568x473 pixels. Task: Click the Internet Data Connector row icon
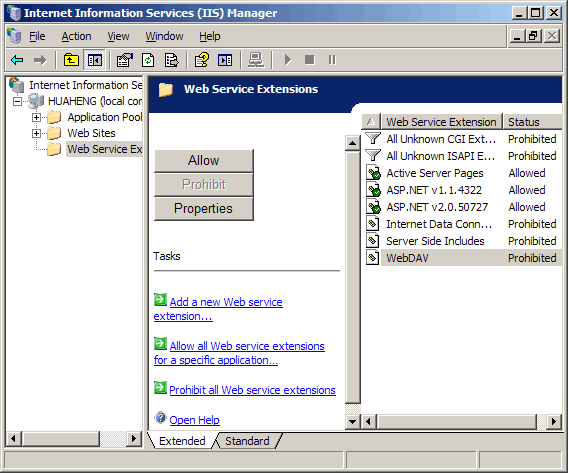[x=372, y=224]
